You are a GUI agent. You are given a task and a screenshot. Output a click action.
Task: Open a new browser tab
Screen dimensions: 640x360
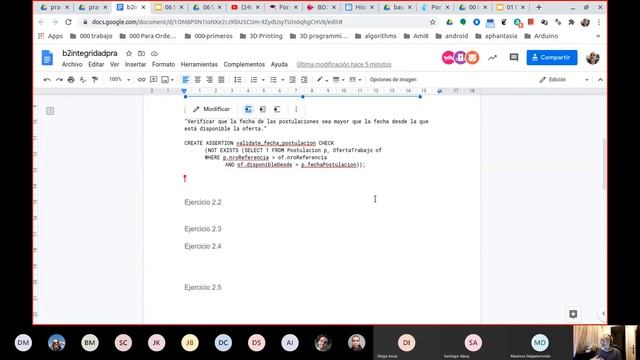(x=539, y=7)
